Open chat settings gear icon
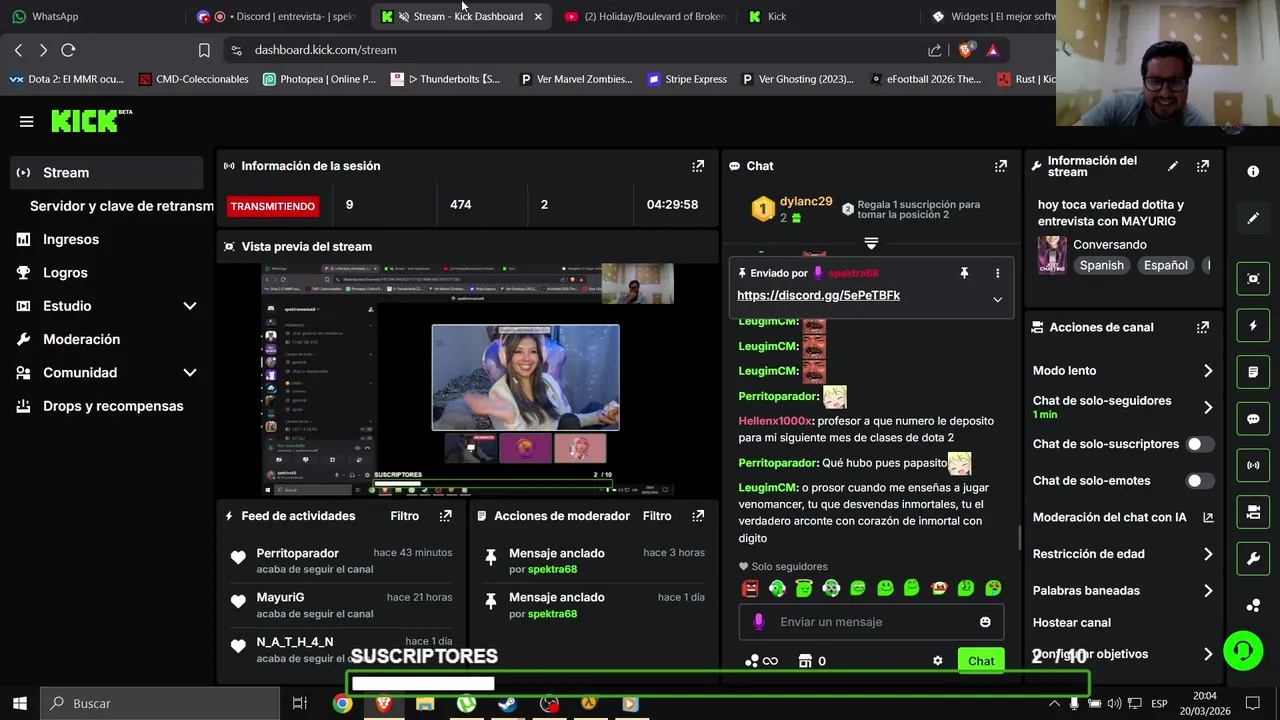Viewport: 1280px width, 720px height. pos(937,661)
